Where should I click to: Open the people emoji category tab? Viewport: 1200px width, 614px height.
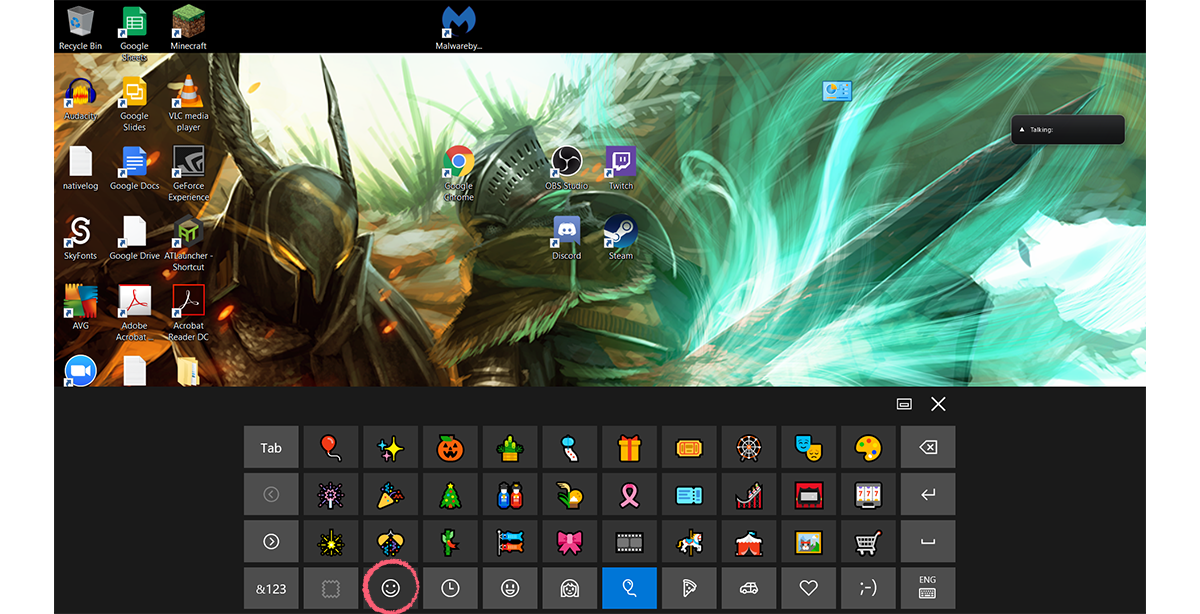pos(570,588)
